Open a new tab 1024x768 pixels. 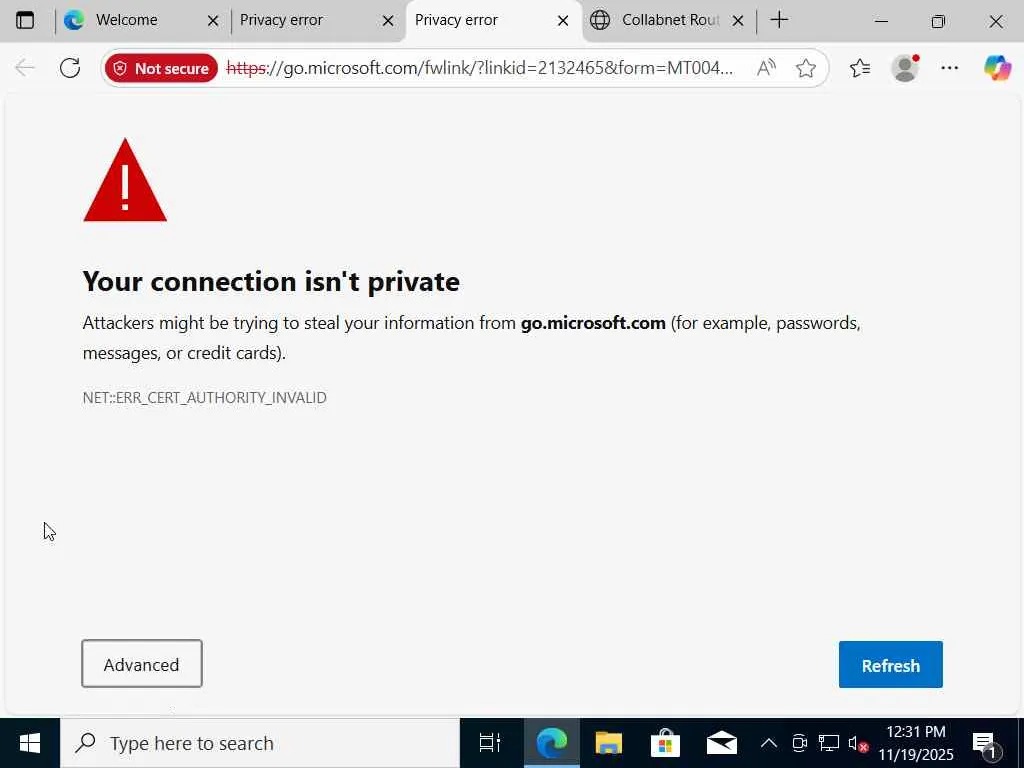click(780, 20)
